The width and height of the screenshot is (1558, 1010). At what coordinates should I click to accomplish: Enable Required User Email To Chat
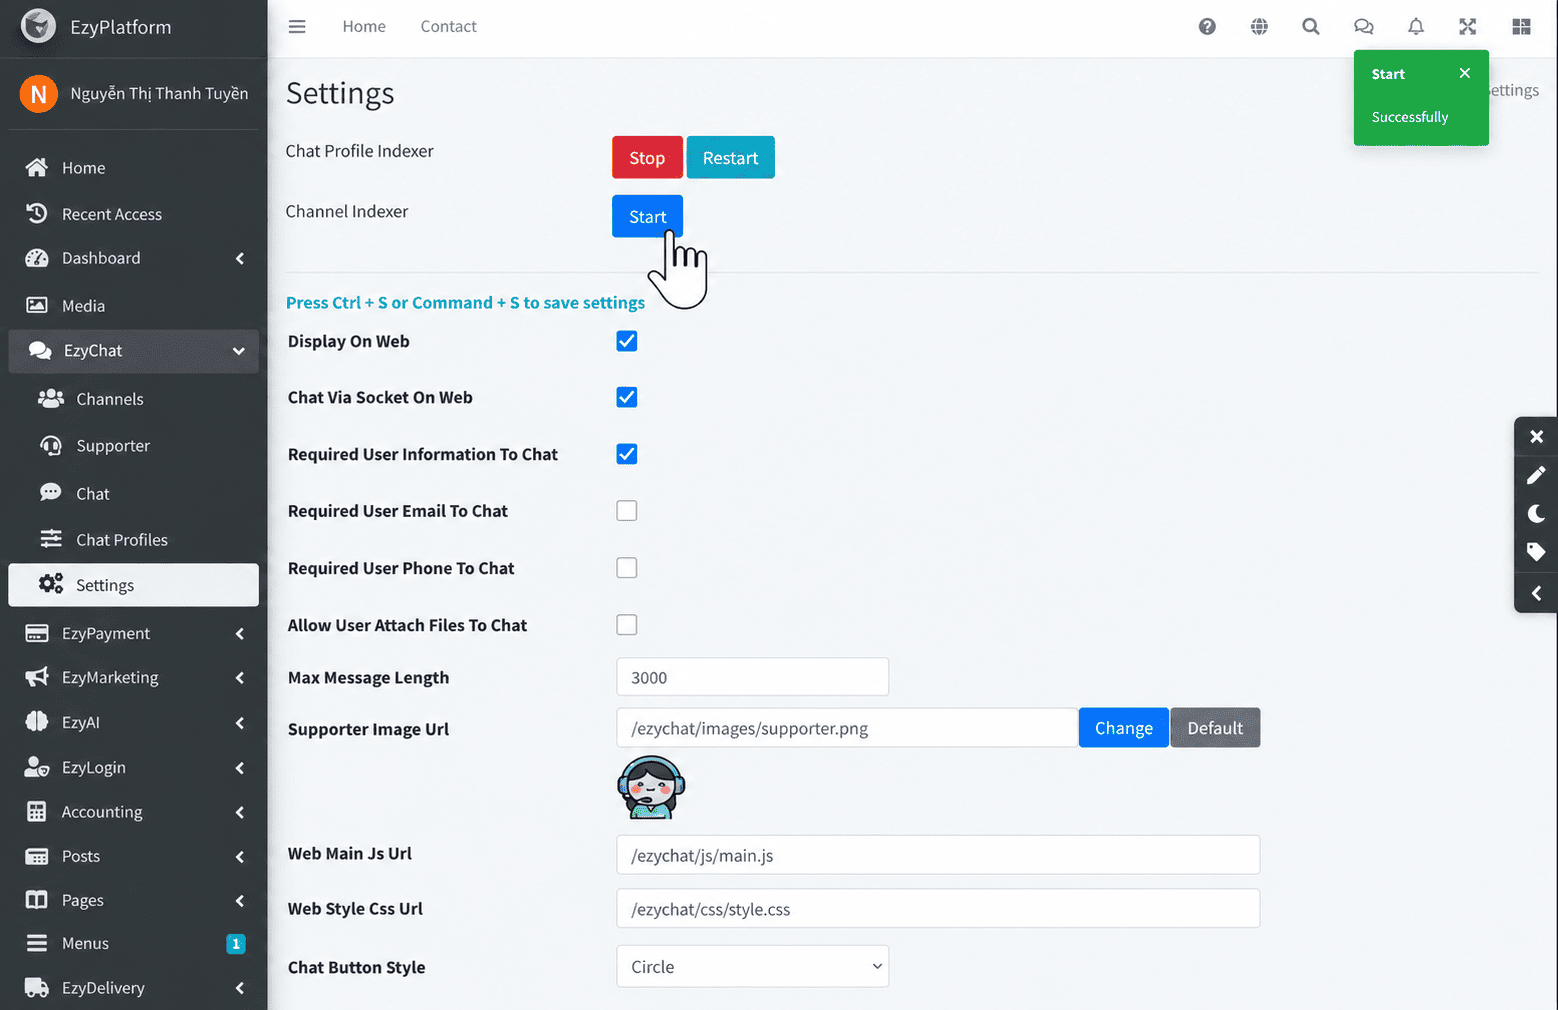(627, 511)
